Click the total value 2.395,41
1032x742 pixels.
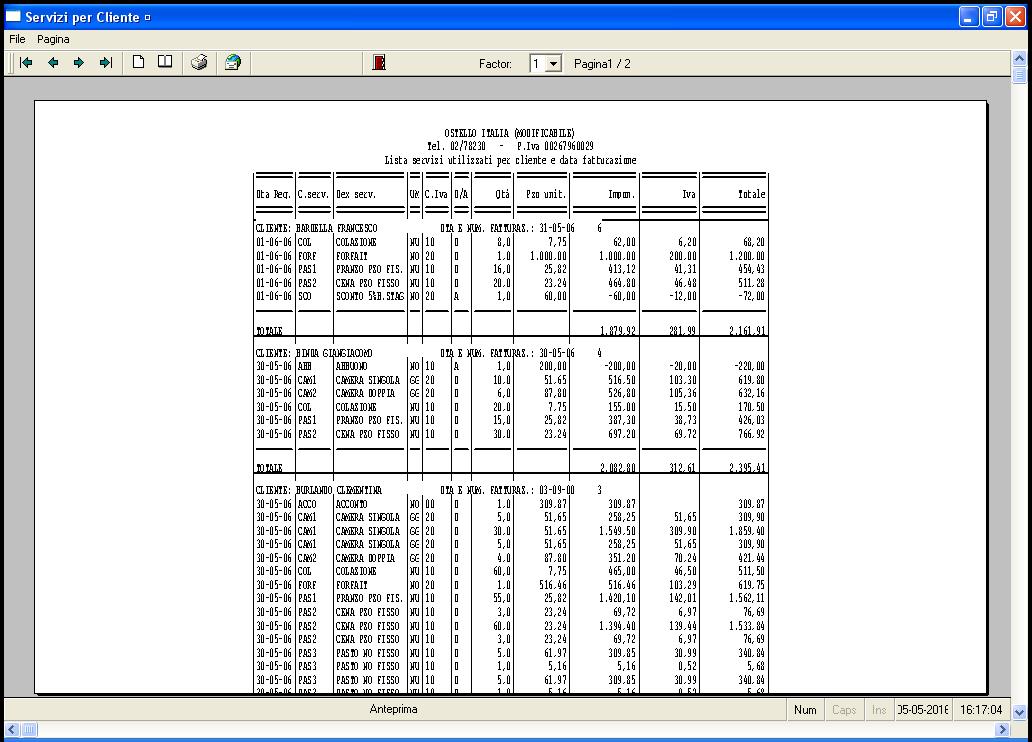point(747,468)
